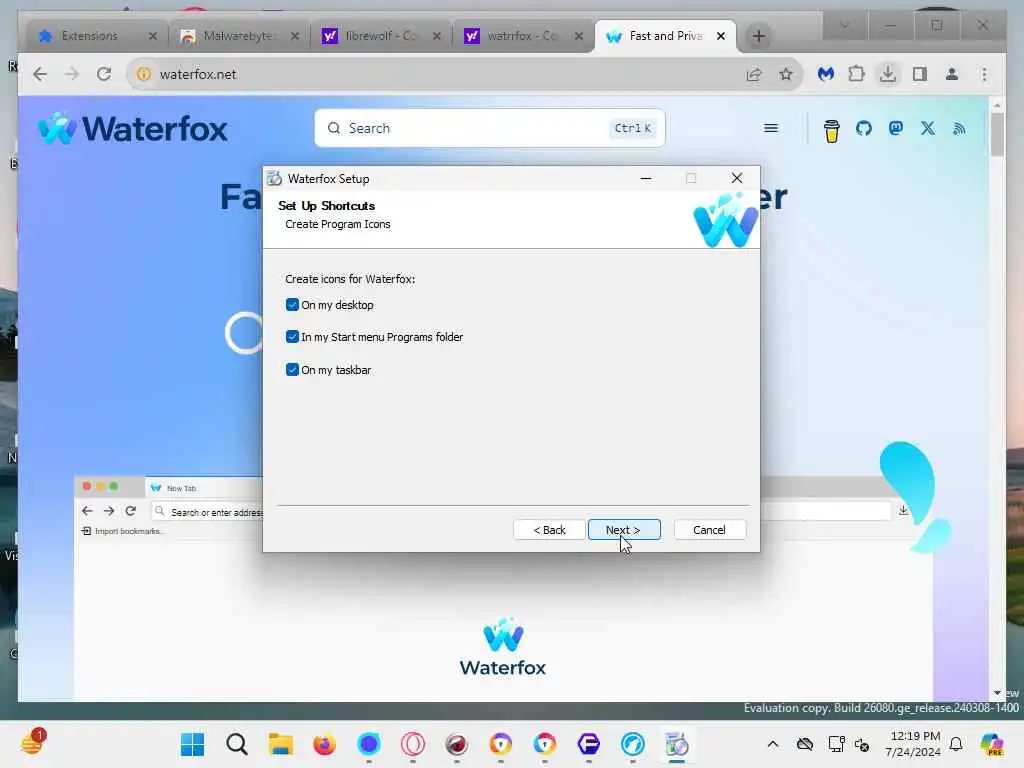The height and width of the screenshot is (768, 1024).
Task: Open the website hamburger menu
Action: (x=771, y=128)
